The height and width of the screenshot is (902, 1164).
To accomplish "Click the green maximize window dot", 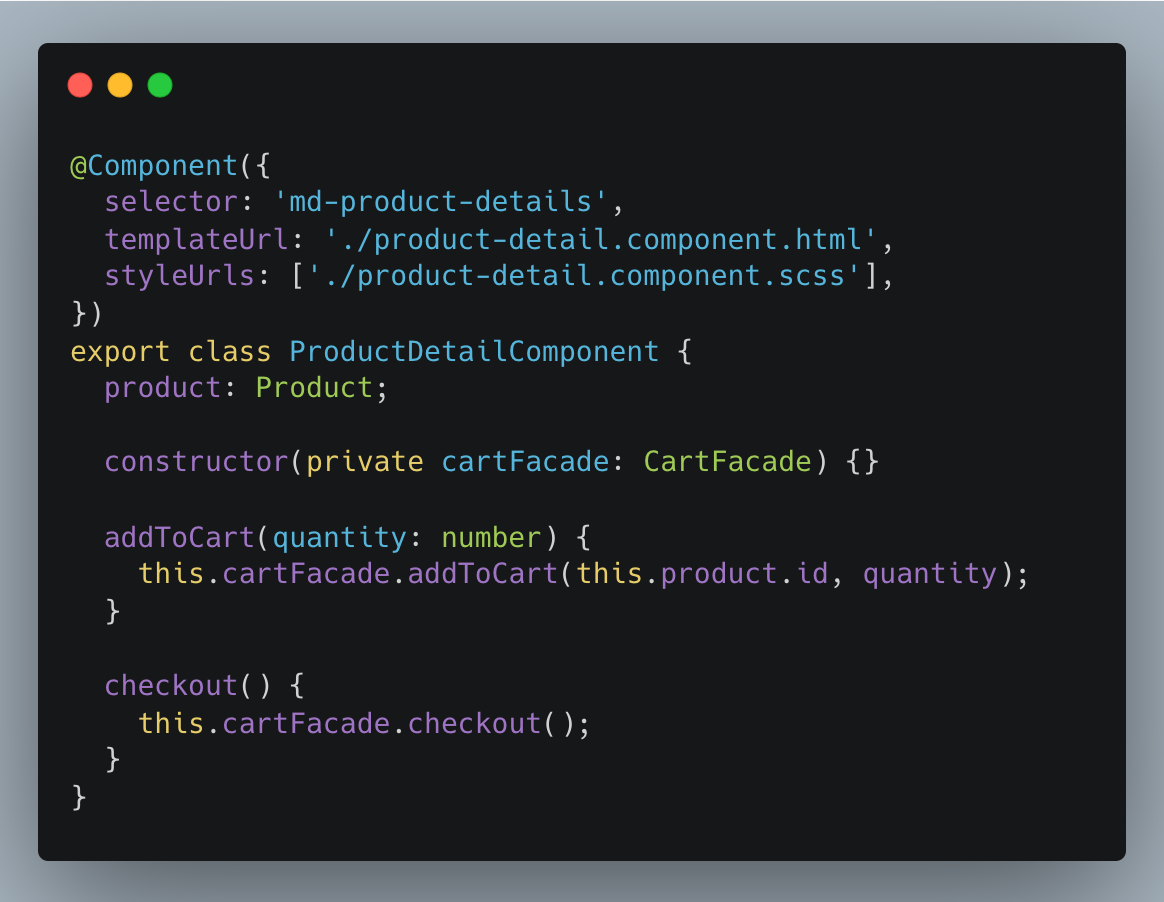I will tap(160, 85).
